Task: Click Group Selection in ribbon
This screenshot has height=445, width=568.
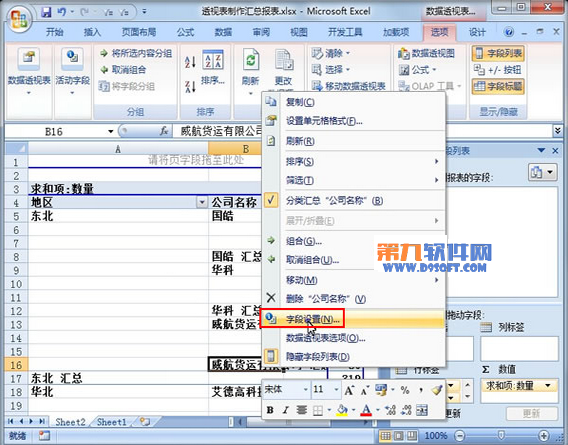Action: (136, 54)
